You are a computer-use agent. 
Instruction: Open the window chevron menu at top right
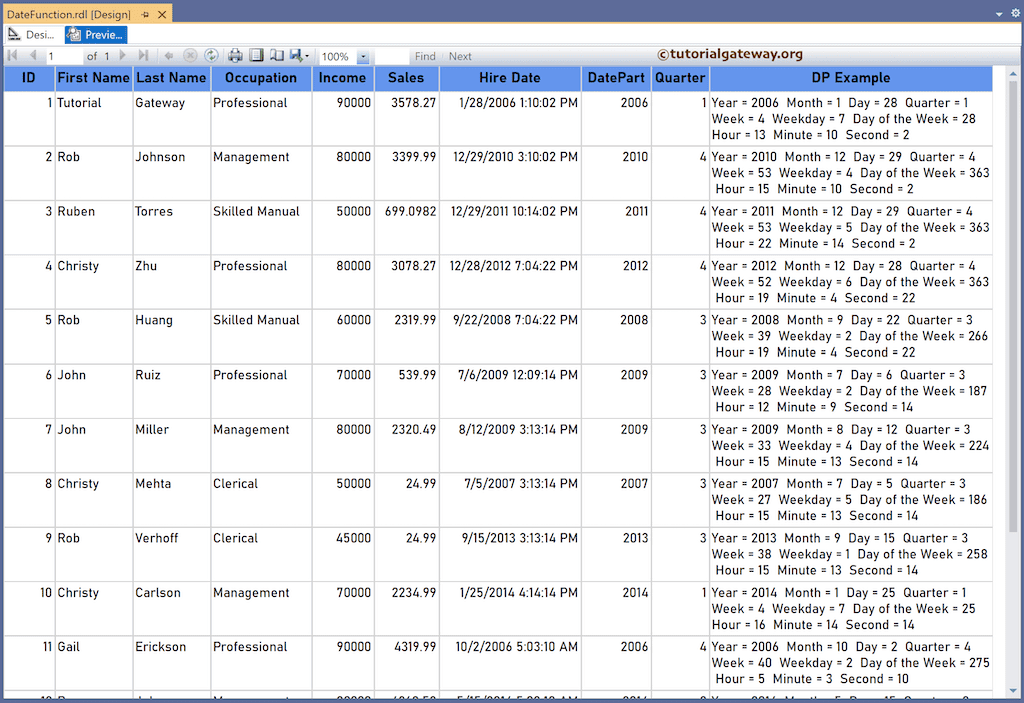997,13
